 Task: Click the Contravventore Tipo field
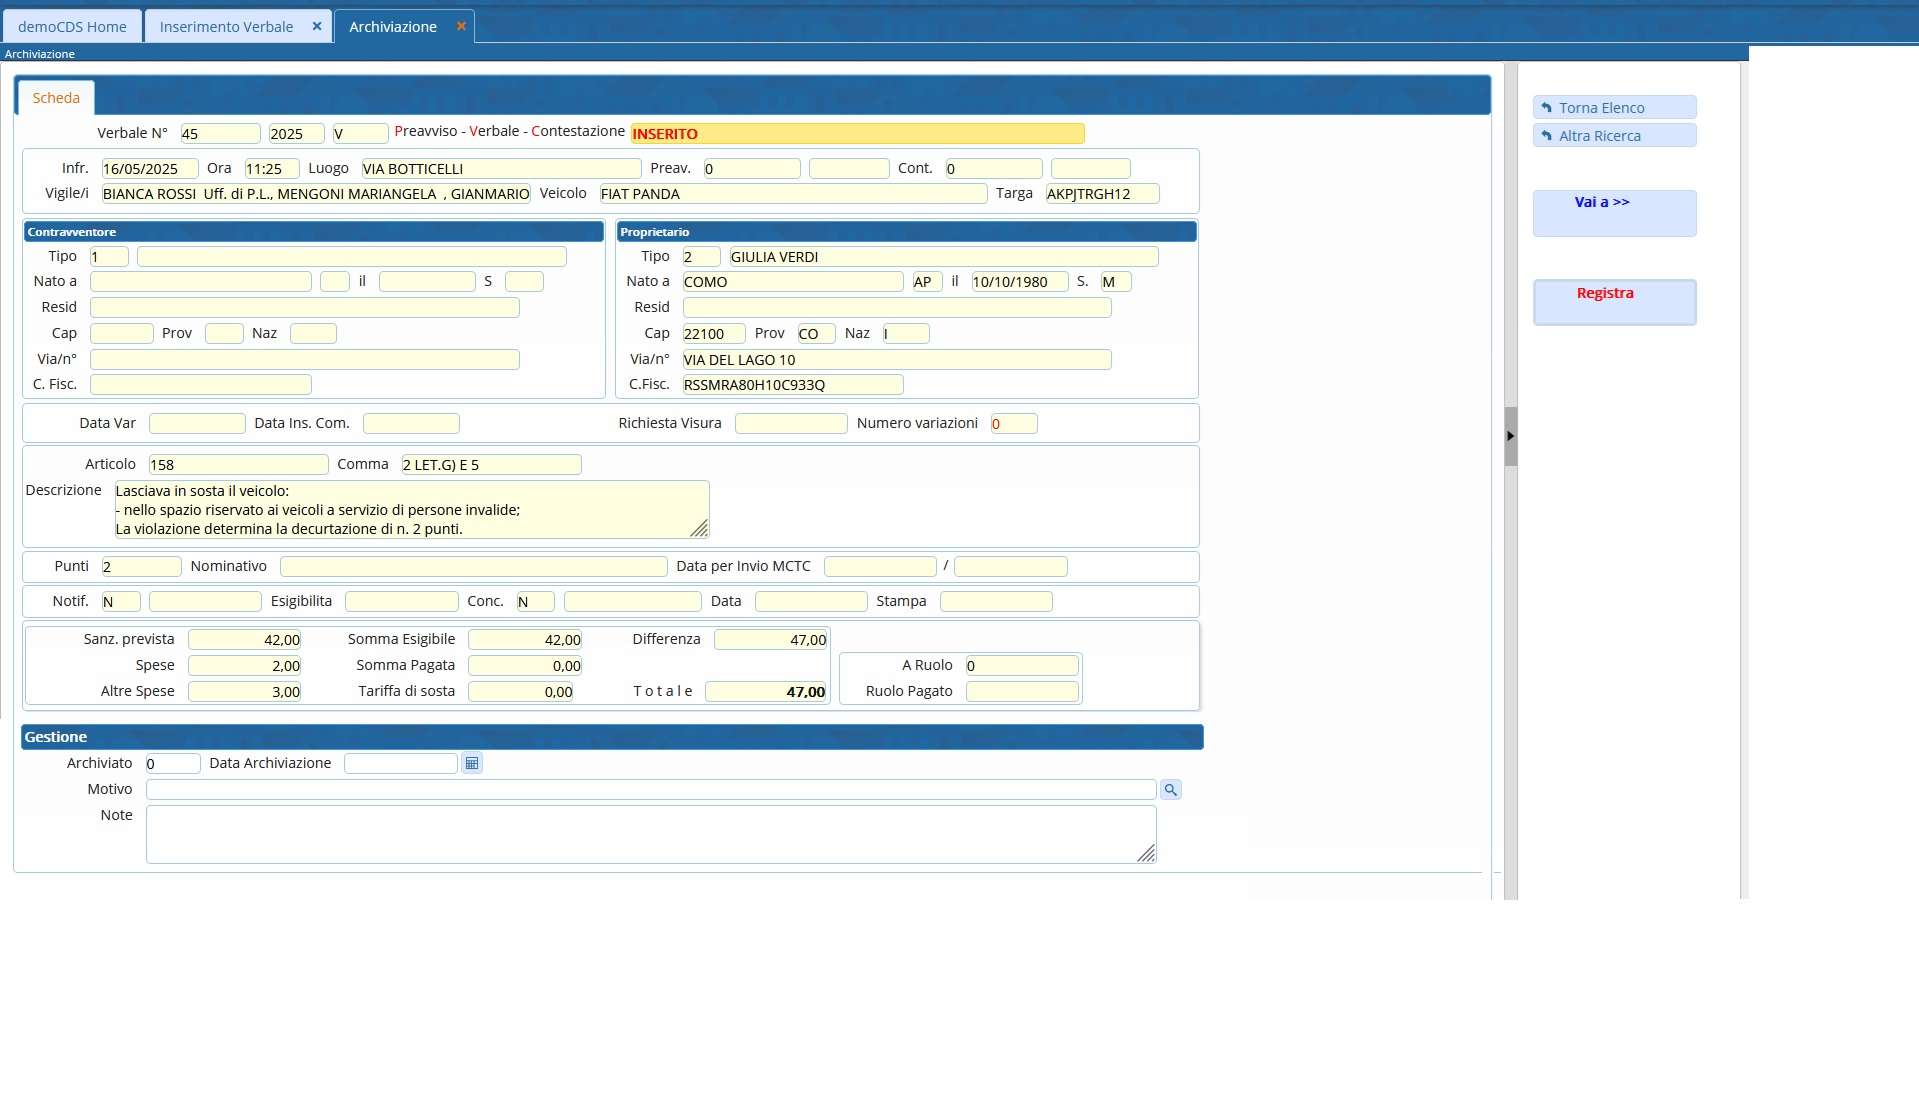pyautogui.click(x=109, y=257)
